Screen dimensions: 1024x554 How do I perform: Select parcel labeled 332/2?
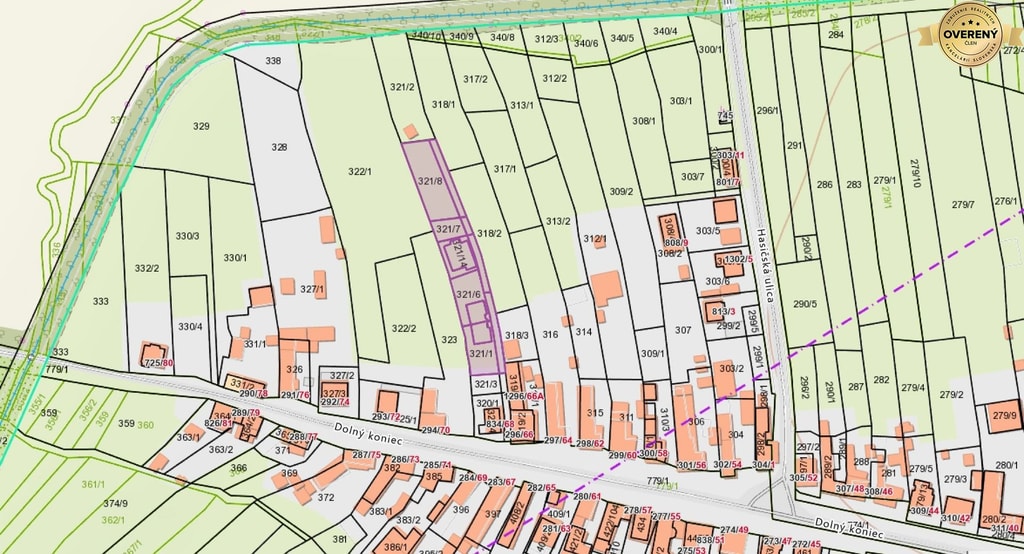[x=147, y=267]
